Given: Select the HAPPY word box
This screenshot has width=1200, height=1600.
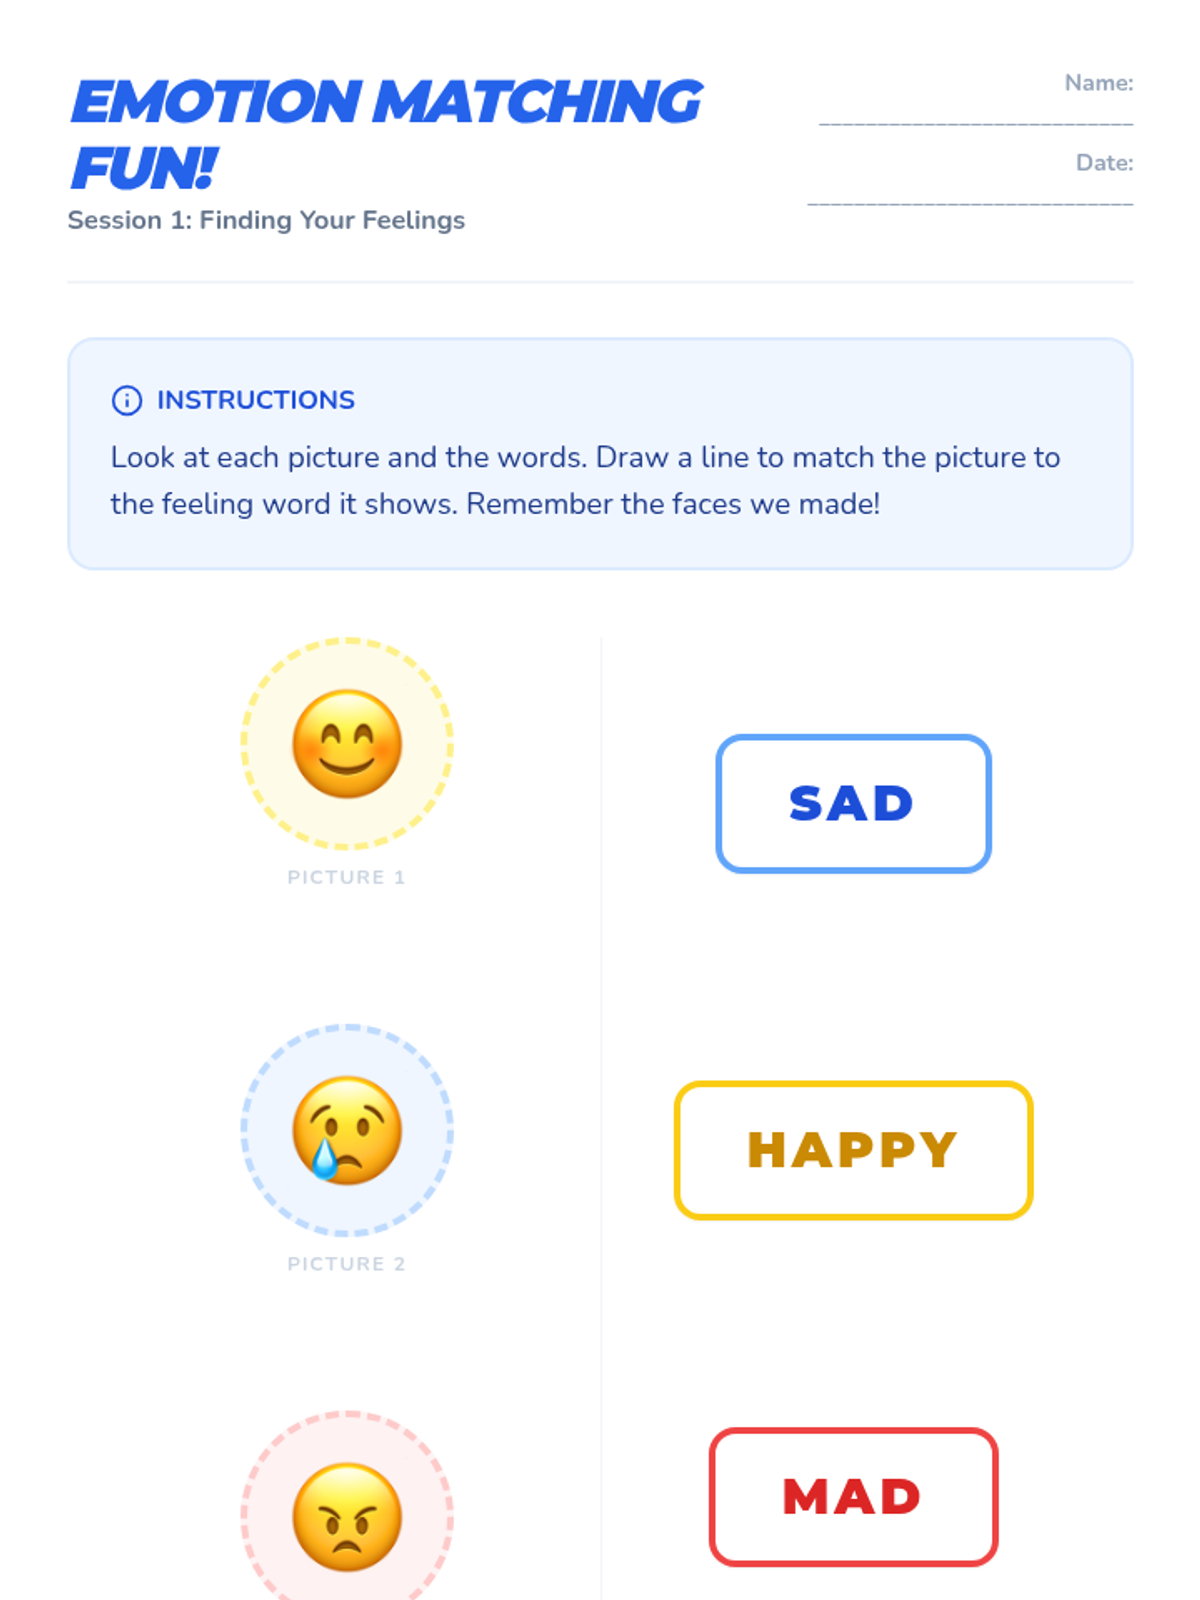Looking at the screenshot, I should pos(853,1150).
